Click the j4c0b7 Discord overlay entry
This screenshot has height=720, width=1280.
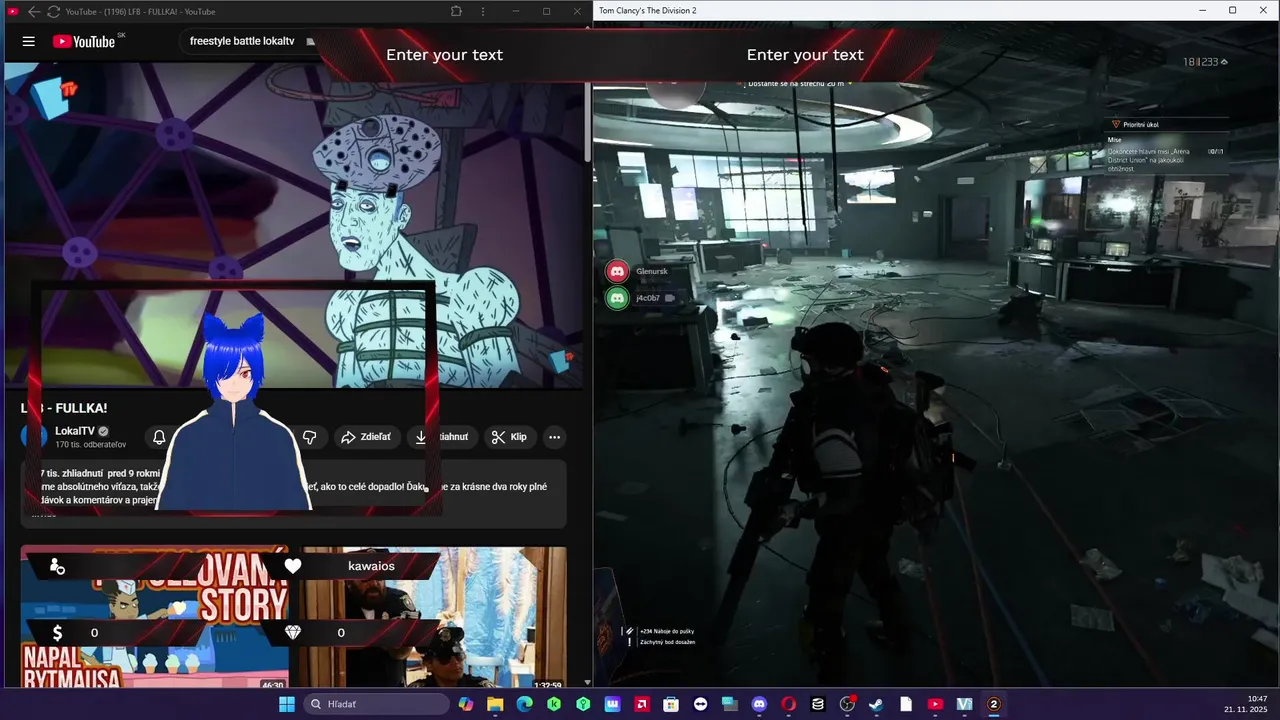pyautogui.click(x=640, y=298)
